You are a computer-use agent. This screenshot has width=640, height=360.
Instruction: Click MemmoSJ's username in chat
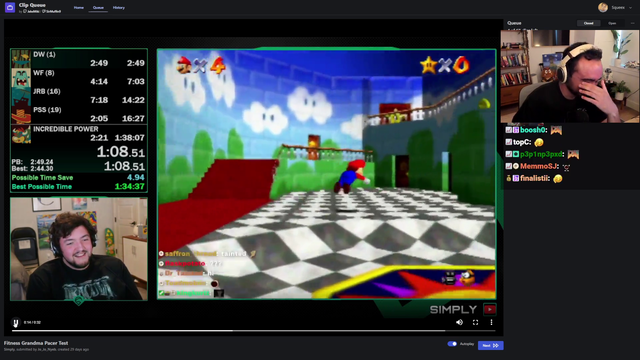coord(538,167)
